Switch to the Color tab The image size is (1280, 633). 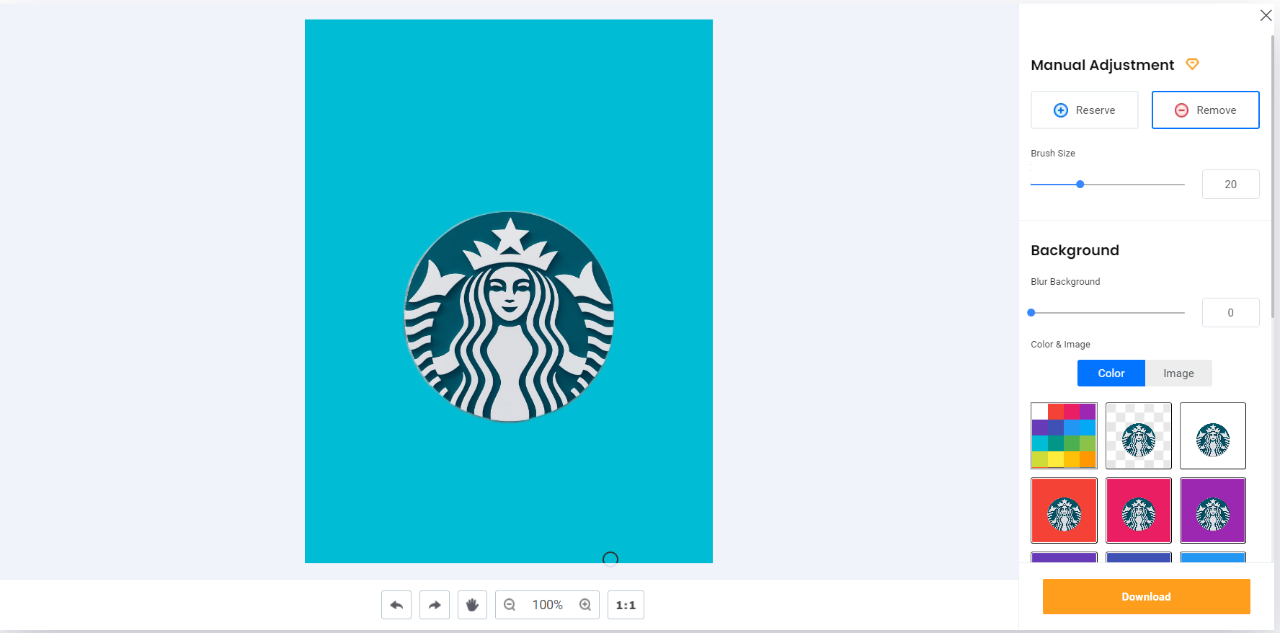click(1111, 373)
